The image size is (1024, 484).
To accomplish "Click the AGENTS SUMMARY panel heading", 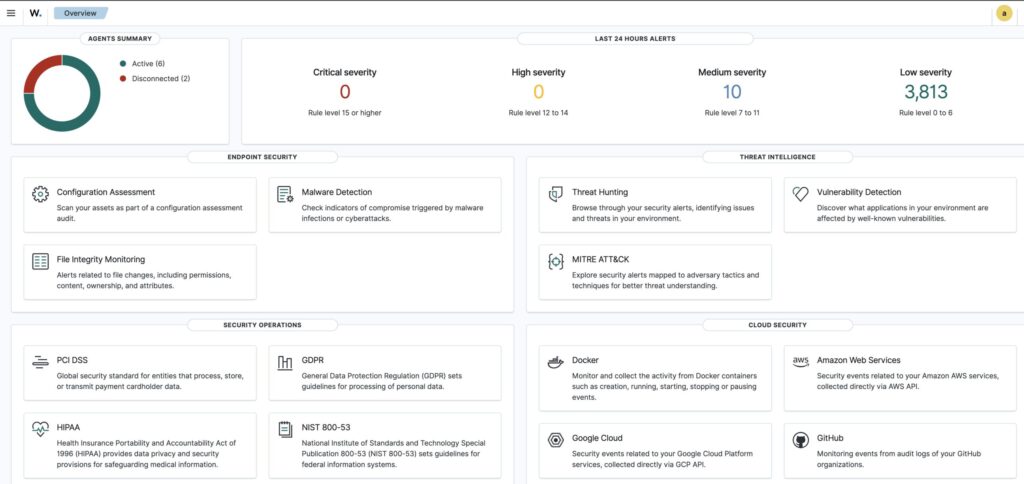I will coord(120,39).
